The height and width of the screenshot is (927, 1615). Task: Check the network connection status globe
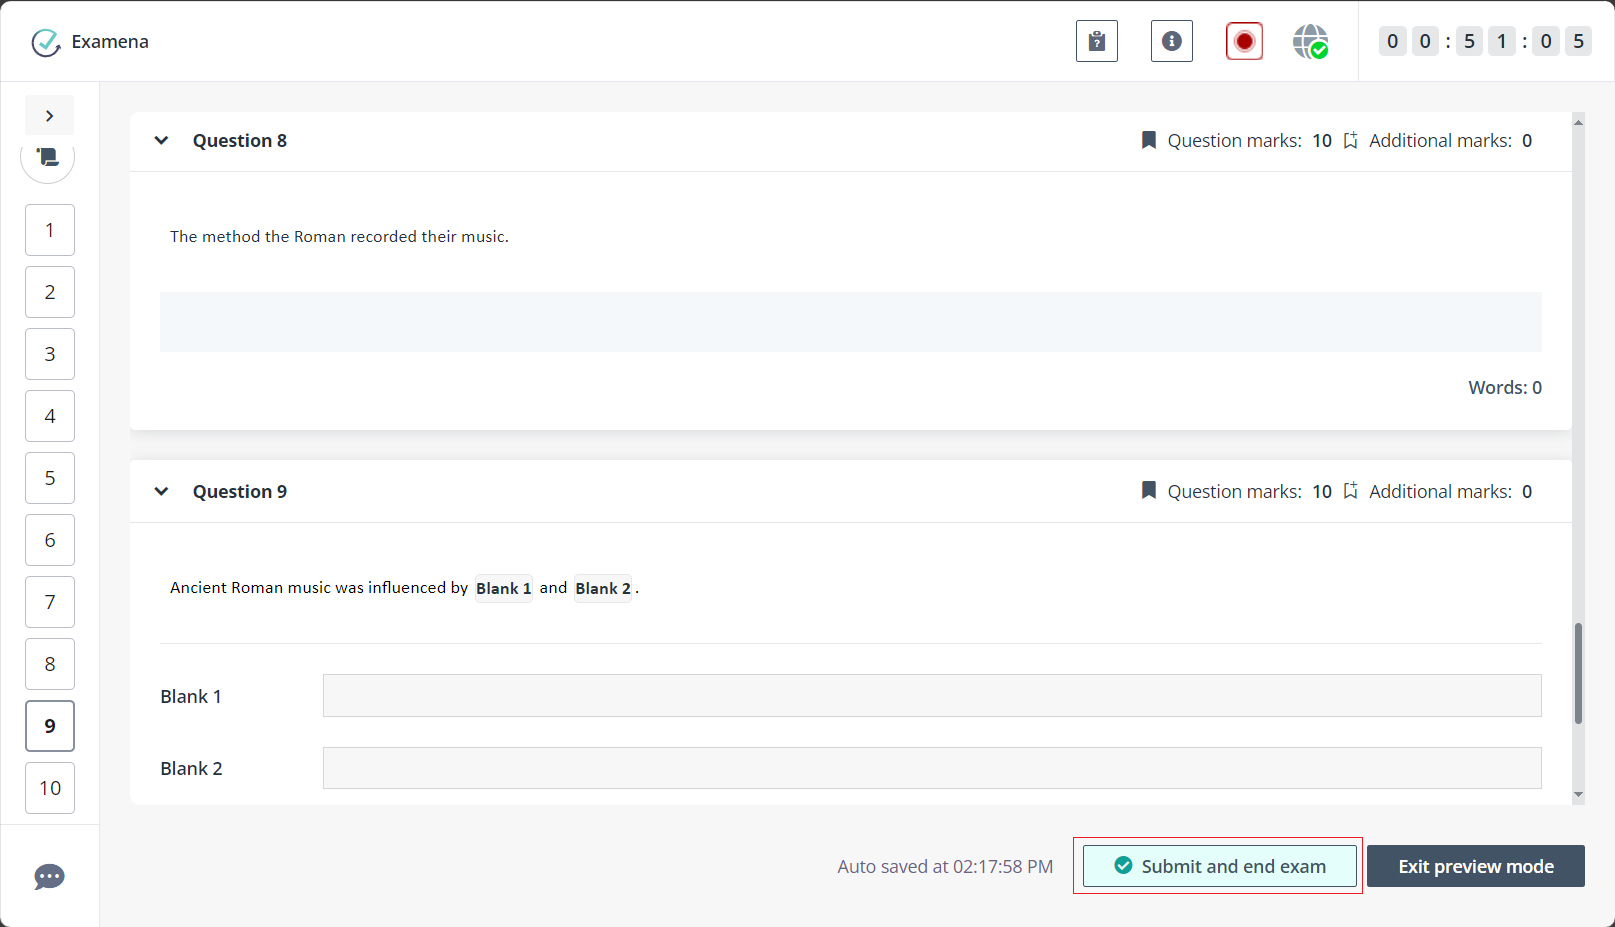[x=1310, y=42]
